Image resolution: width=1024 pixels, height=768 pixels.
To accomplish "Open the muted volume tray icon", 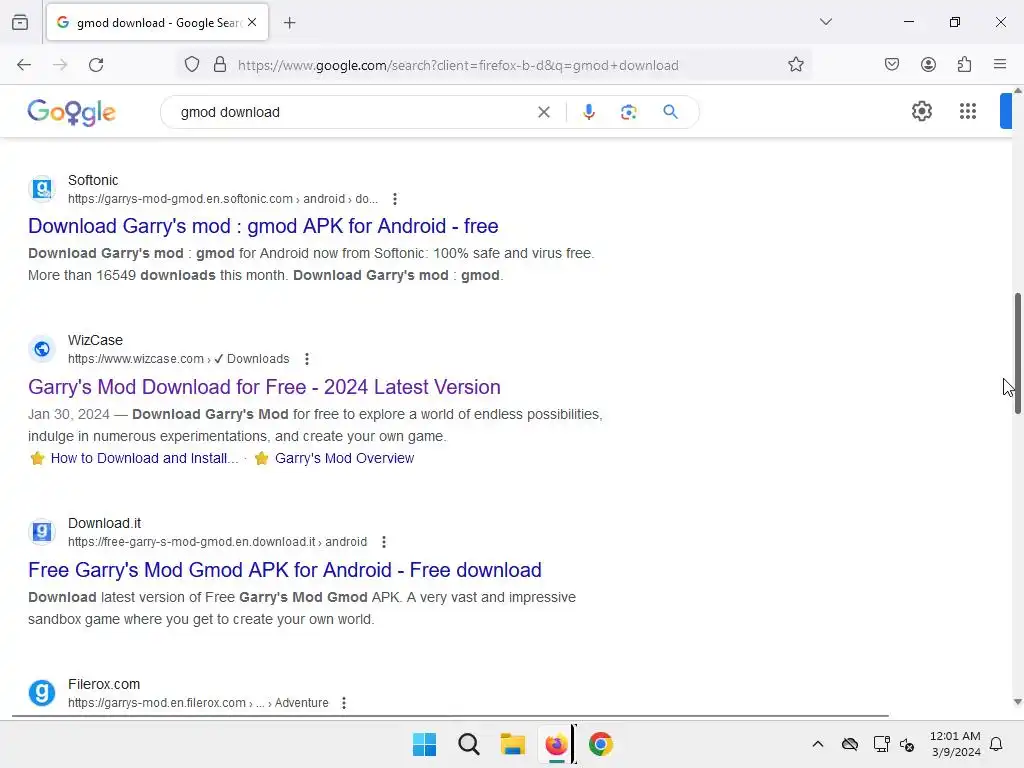I will [x=907, y=744].
